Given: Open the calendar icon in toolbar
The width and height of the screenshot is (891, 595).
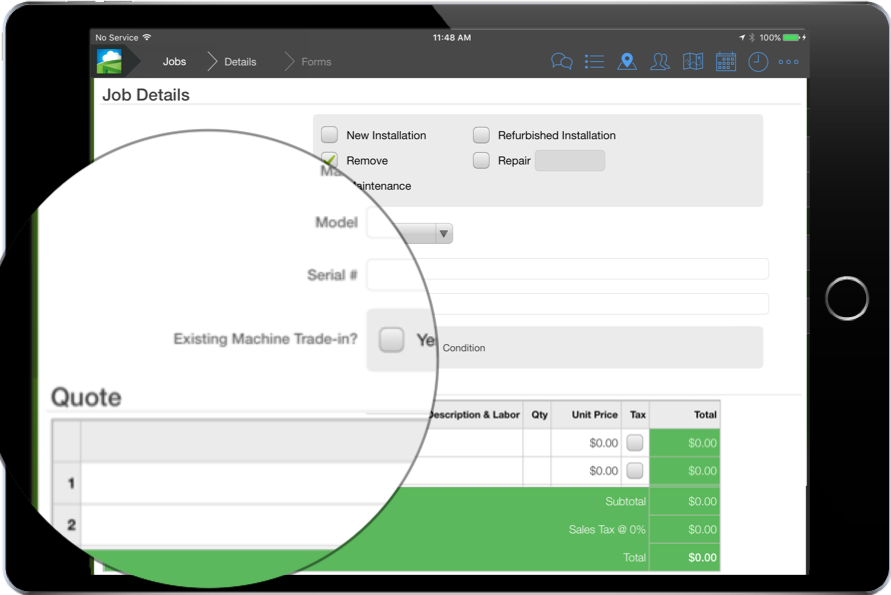Looking at the screenshot, I should pyautogui.click(x=726, y=61).
